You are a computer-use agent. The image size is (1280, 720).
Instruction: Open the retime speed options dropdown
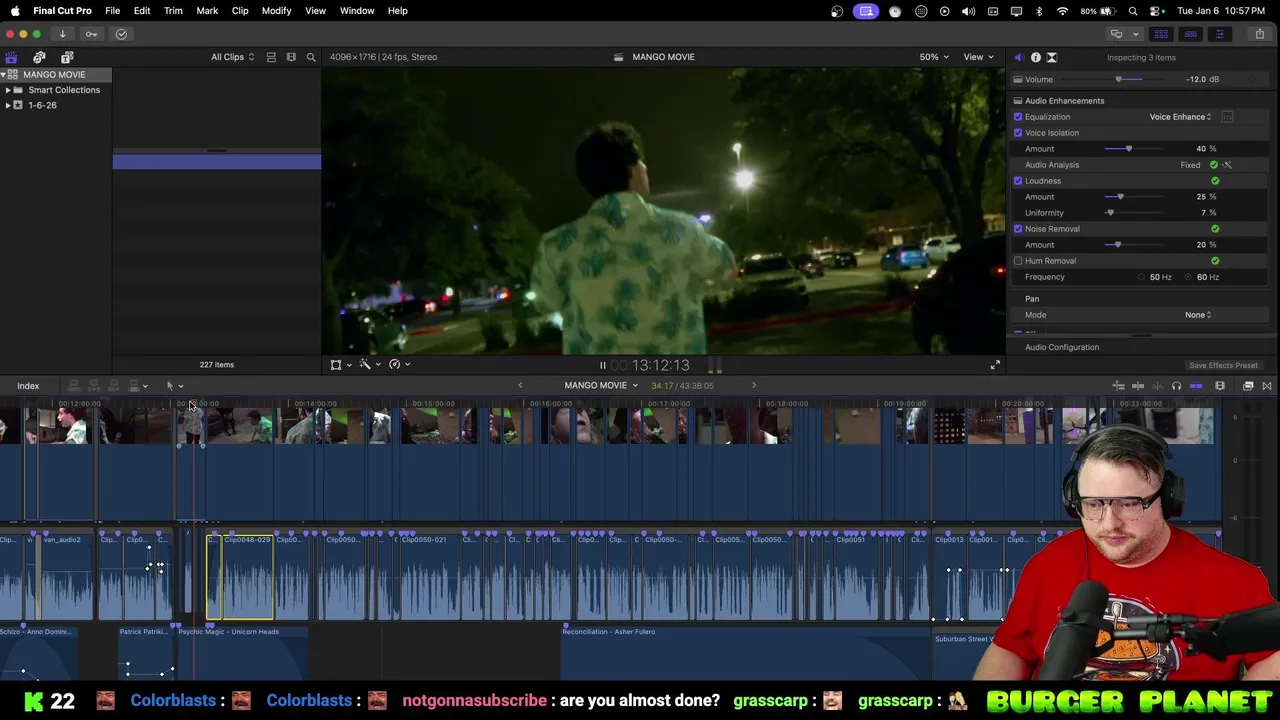click(x=399, y=365)
